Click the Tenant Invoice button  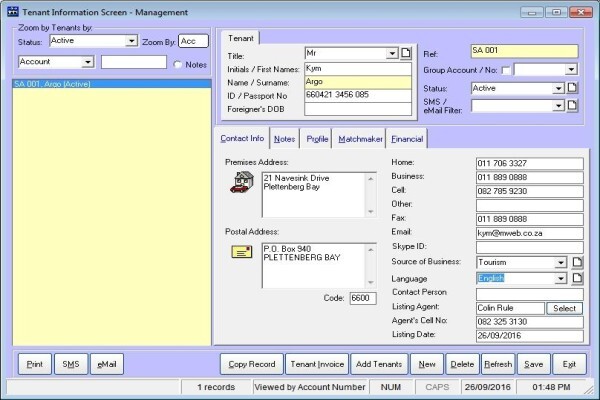tap(317, 364)
